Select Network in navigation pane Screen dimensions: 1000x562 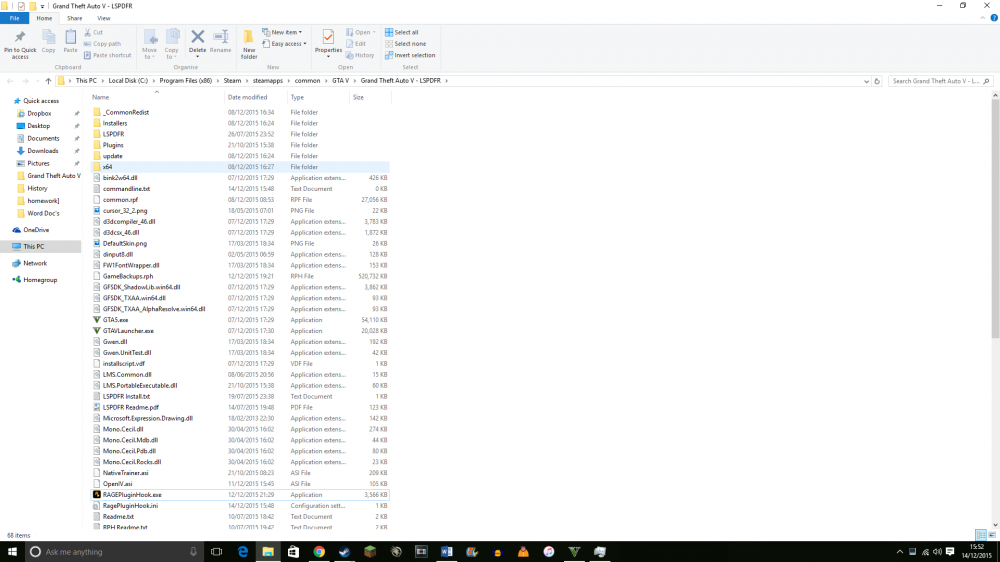tap(35, 263)
